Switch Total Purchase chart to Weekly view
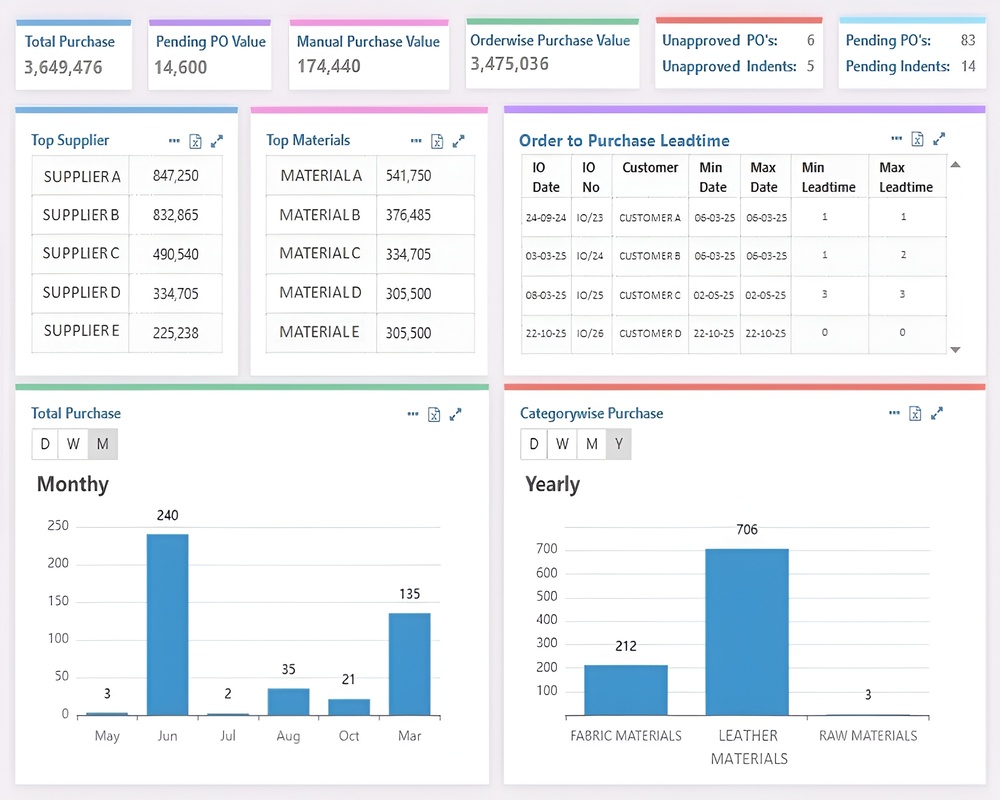The width and height of the screenshot is (1000, 800). click(x=73, y=444)
